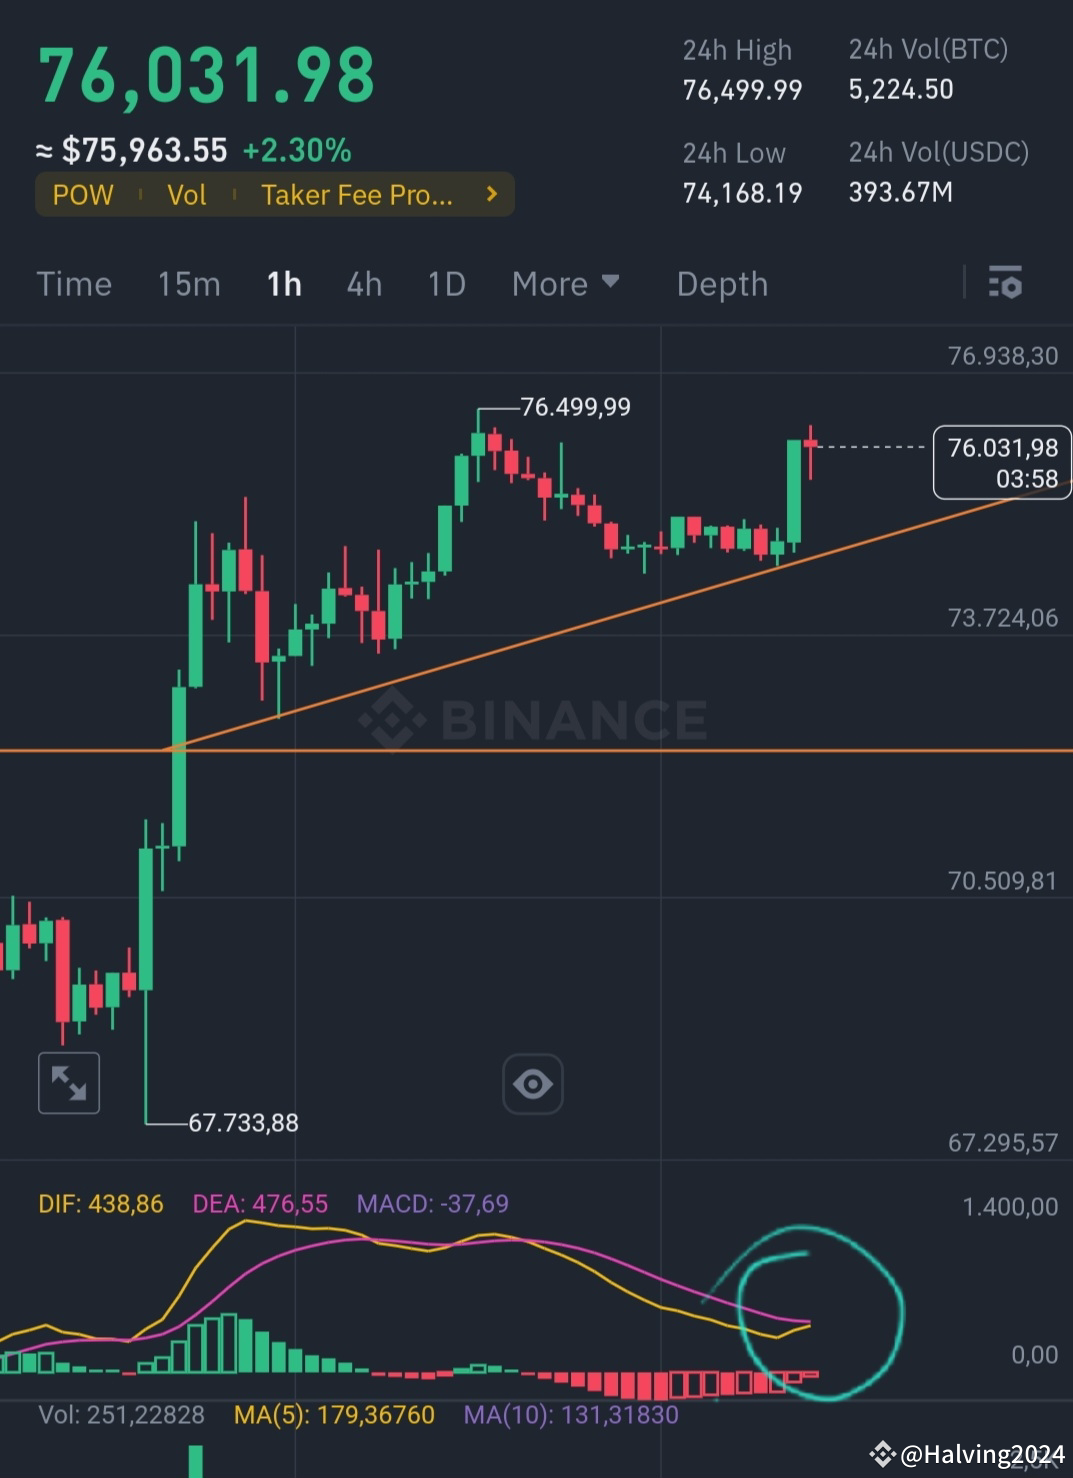Click the 1D candle timeframe
The height and width of the screenshot is (1478, 1073).
(445, 284)
